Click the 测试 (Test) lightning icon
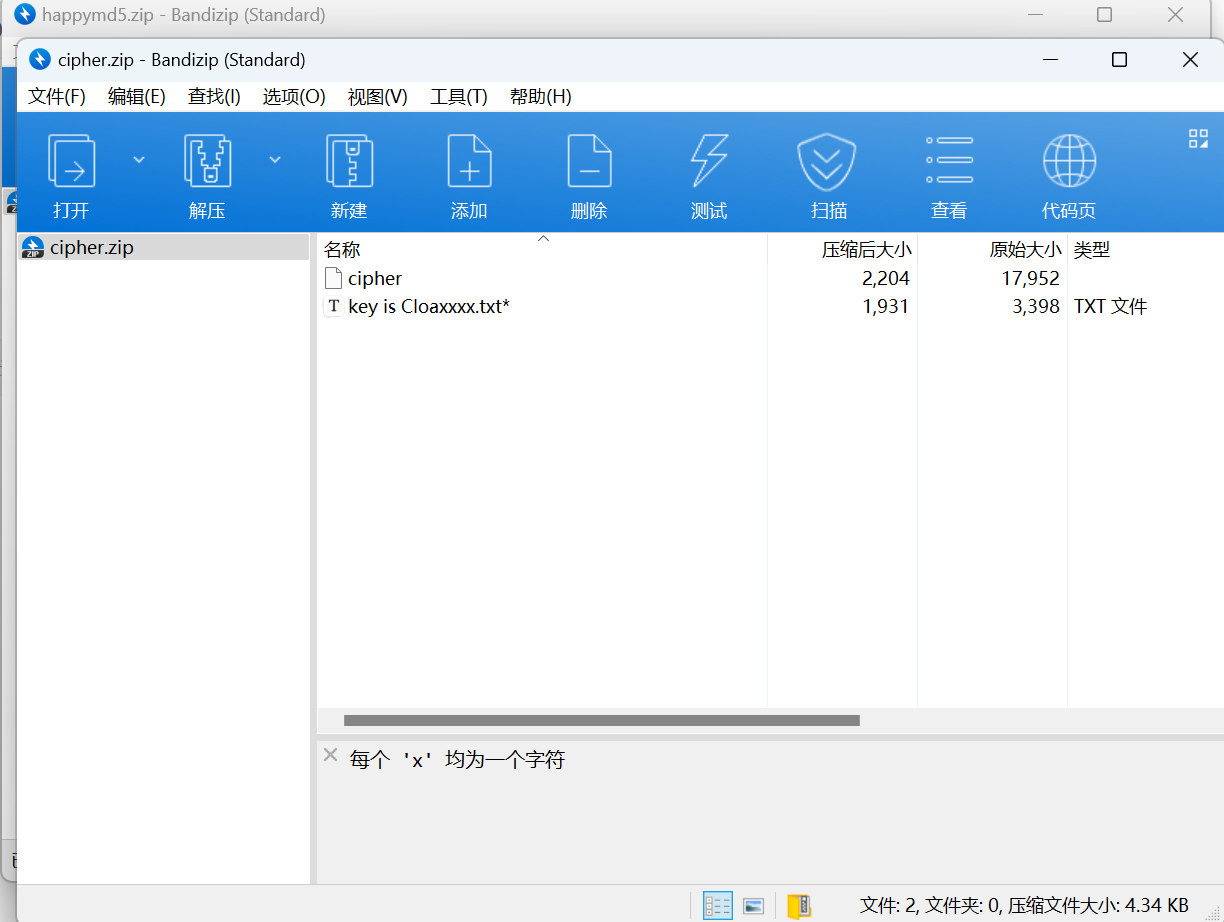 [709, 162]
